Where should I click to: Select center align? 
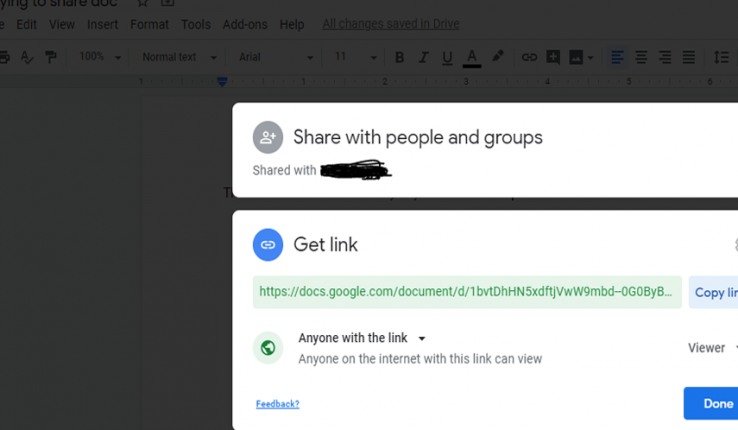coord(641,57)
